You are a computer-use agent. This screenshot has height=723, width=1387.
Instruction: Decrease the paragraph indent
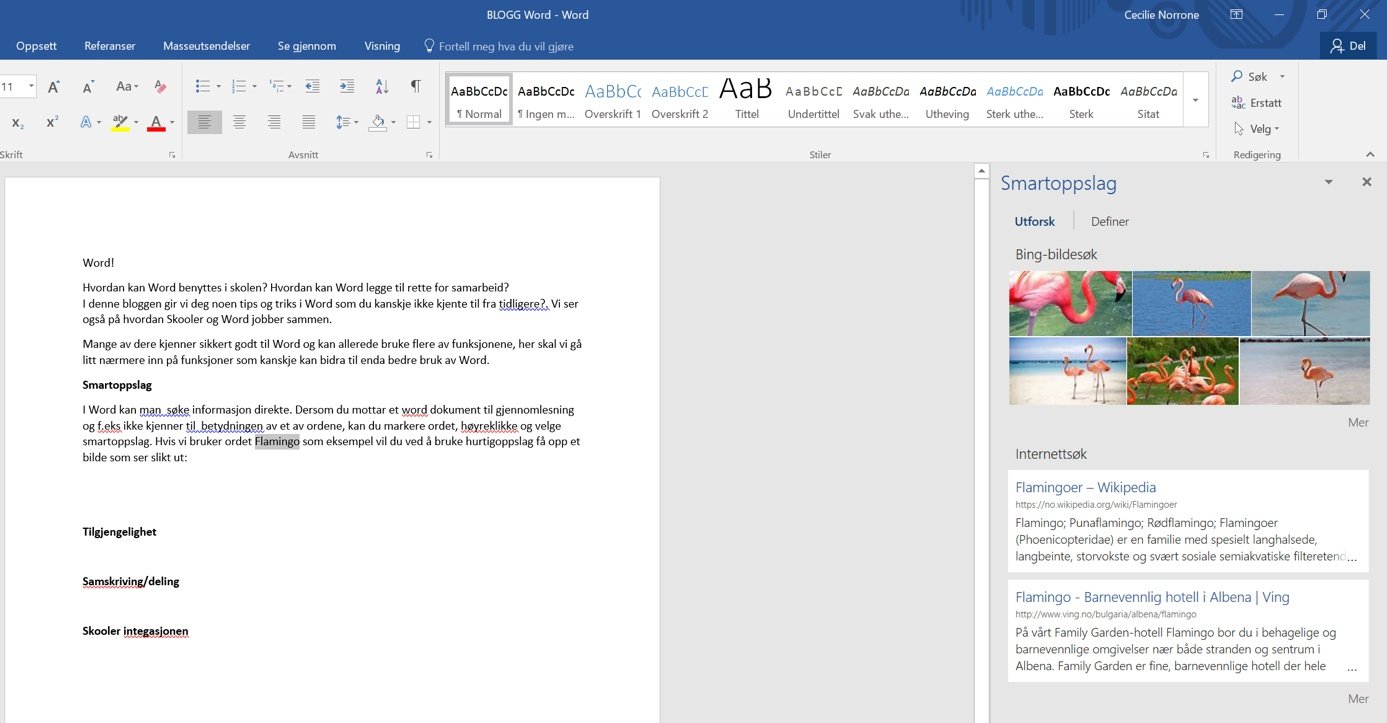tap(312, 87)
